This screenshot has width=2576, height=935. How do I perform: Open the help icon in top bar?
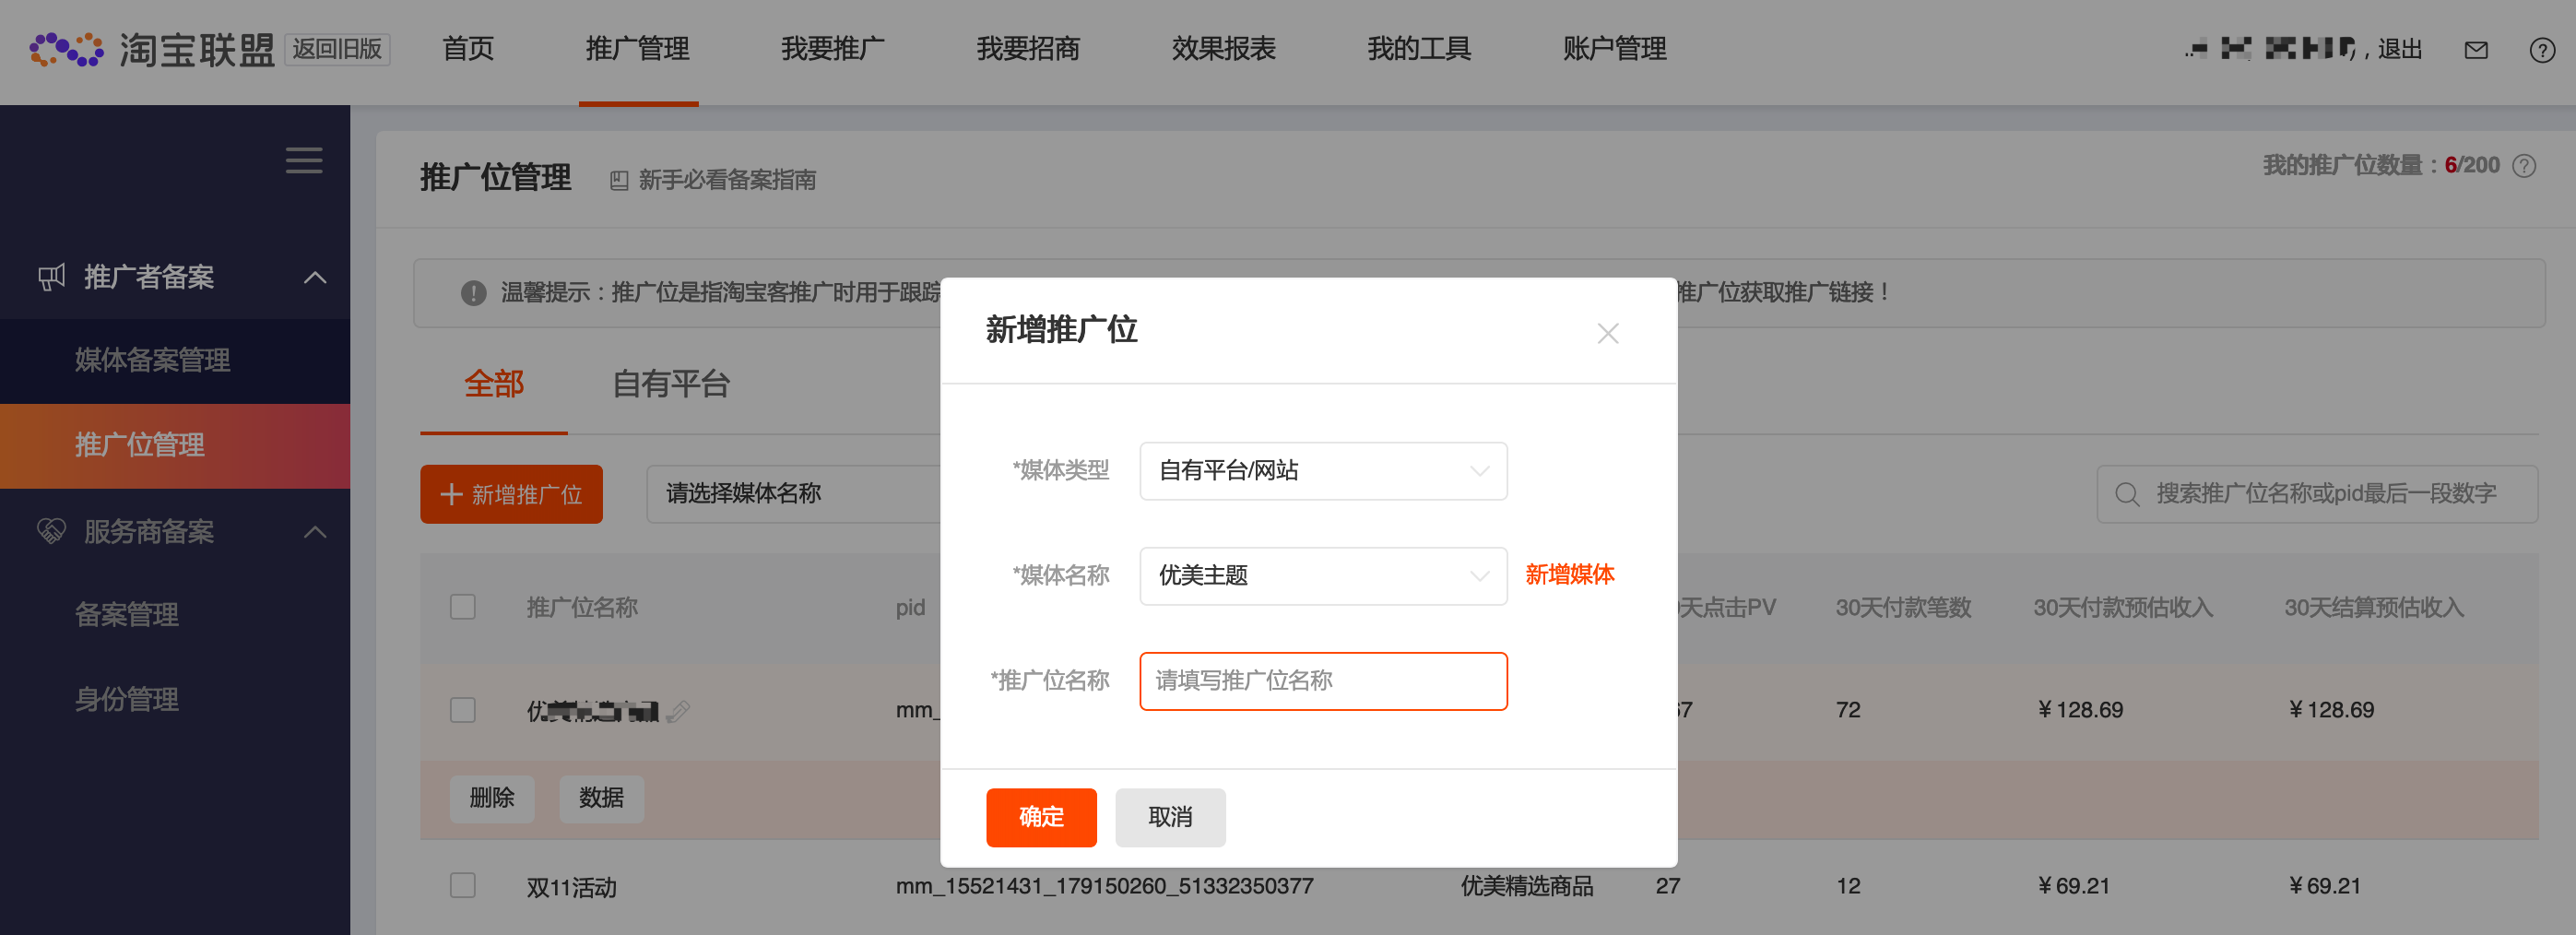[x=2542, y=50]
